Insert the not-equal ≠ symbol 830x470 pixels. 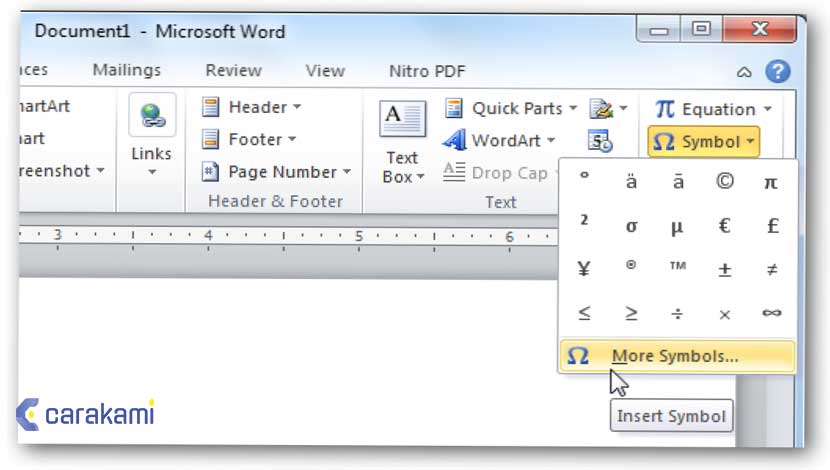pyautogui.click(x=771, y=269)
